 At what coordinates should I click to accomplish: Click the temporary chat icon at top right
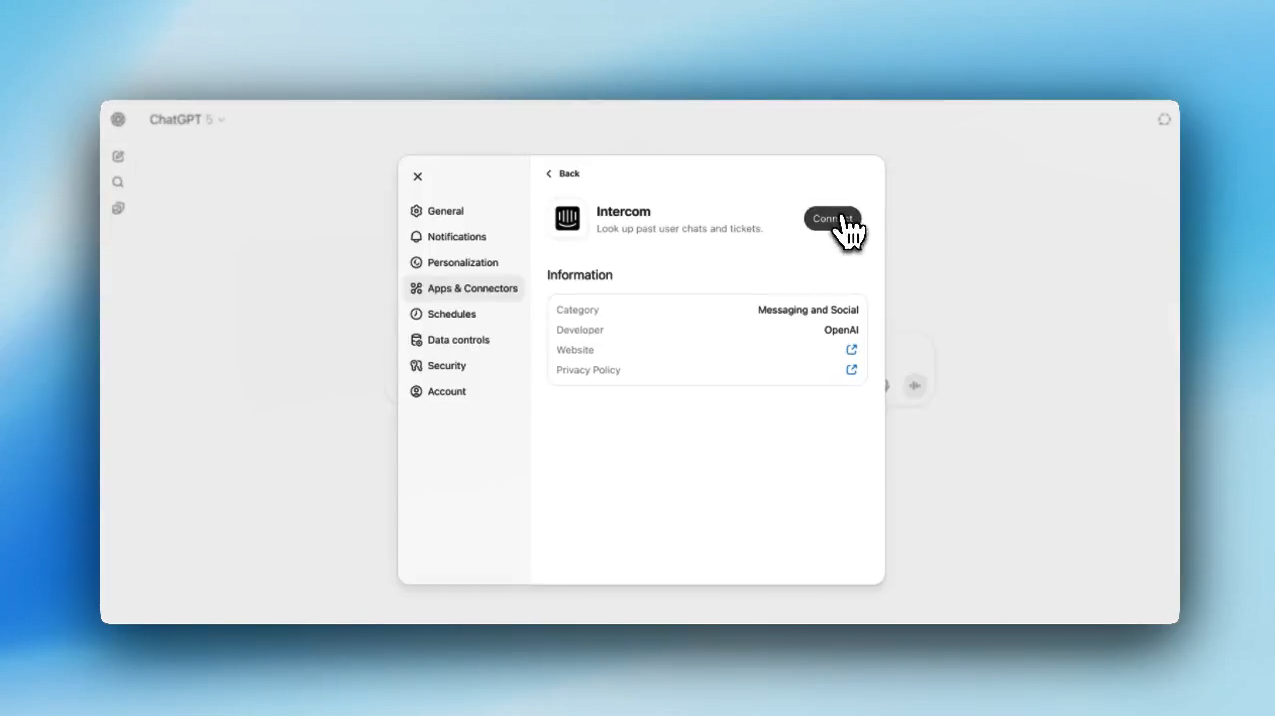(1164, 119)
